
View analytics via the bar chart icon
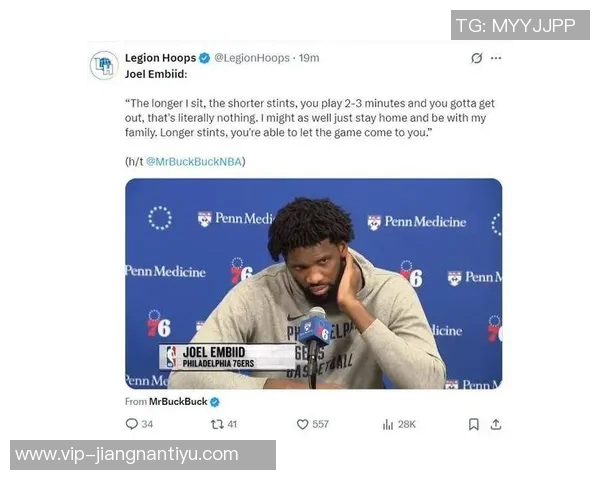[x=388, y=424]
